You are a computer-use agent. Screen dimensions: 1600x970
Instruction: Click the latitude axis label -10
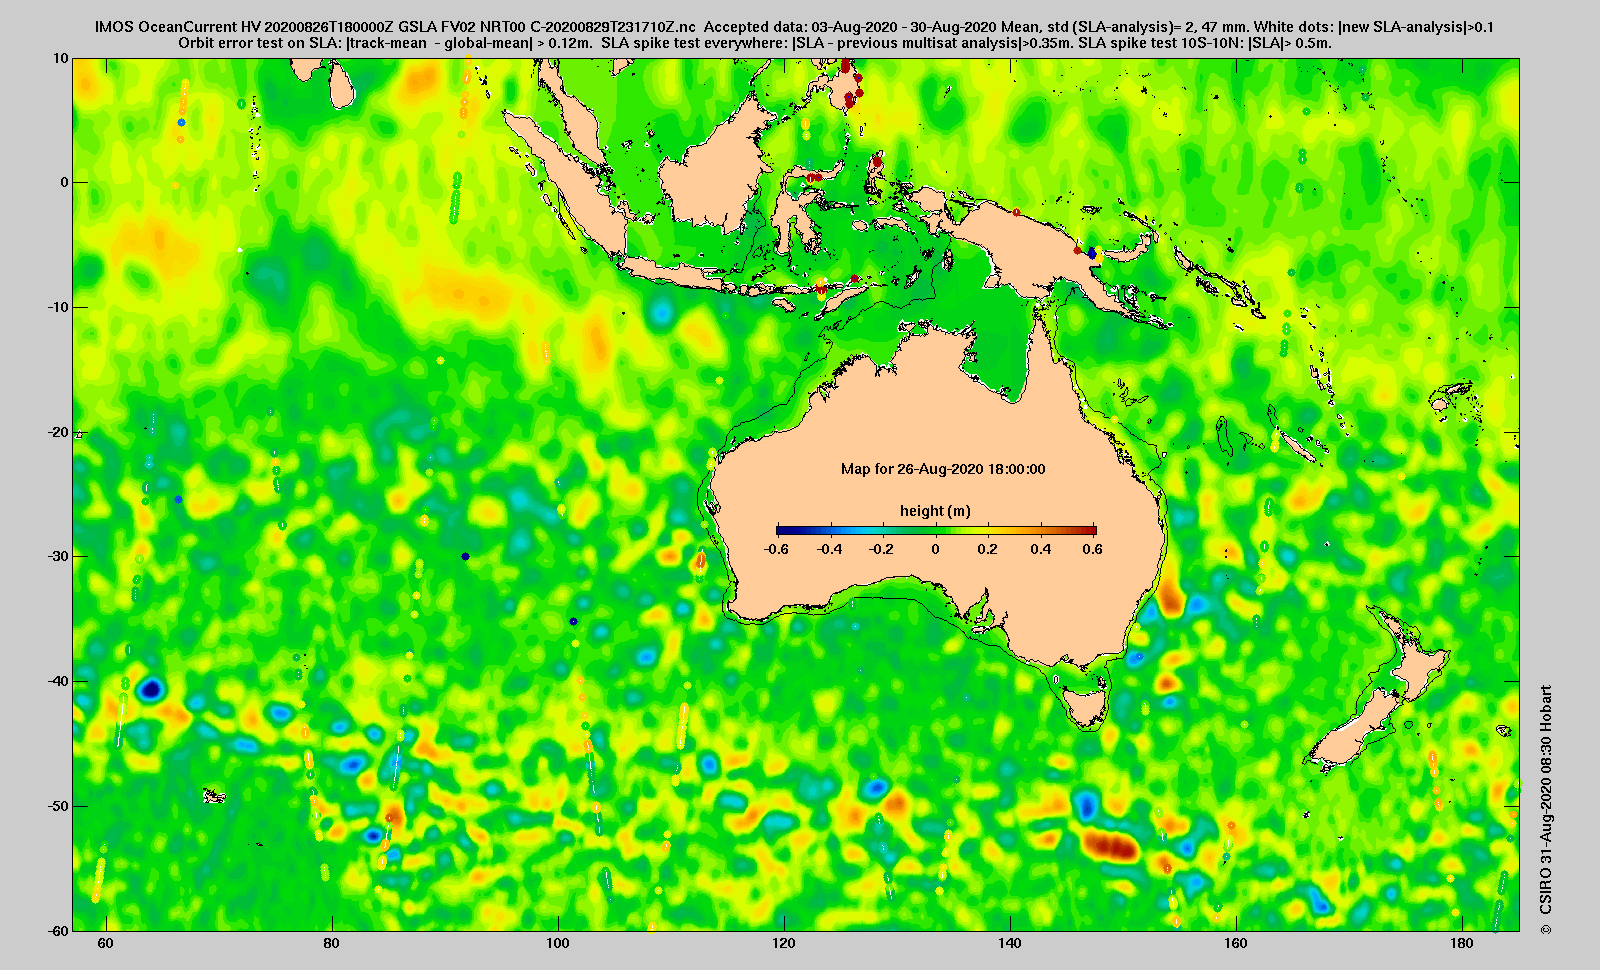[57, 307]
